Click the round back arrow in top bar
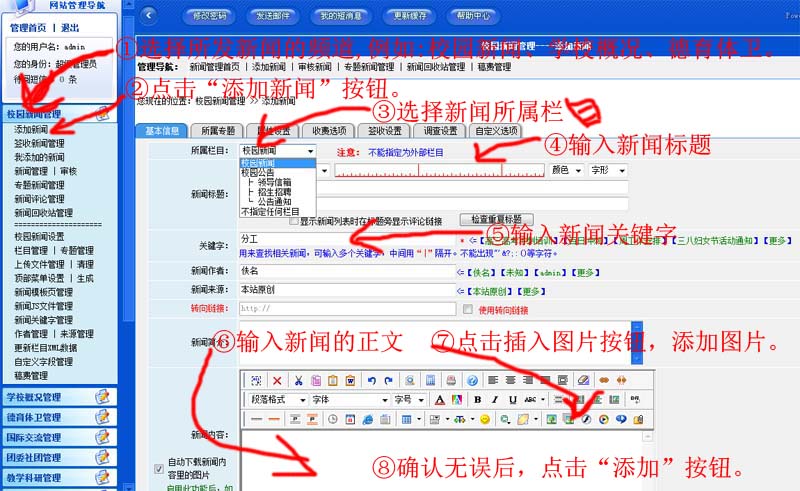The height and width of the screenshot is (491, 800). click(x=148, y=15)
